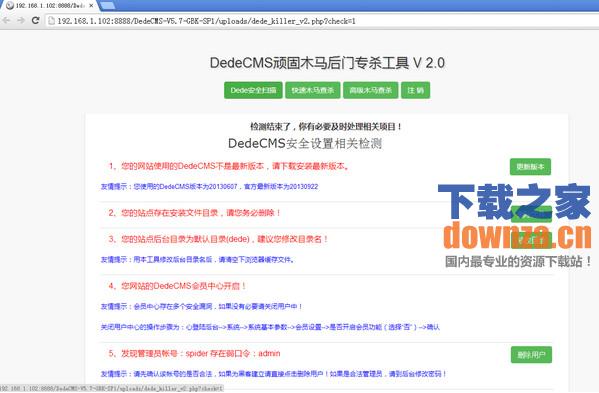Click the Dede安全扫描 green button
This screenshot has height=393, width=599.
[x=253, y=91]
